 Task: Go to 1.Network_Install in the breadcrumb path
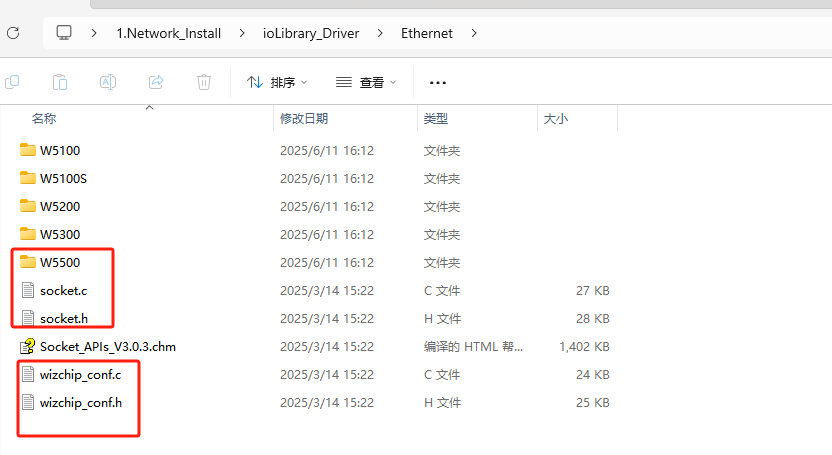(167, 33)
